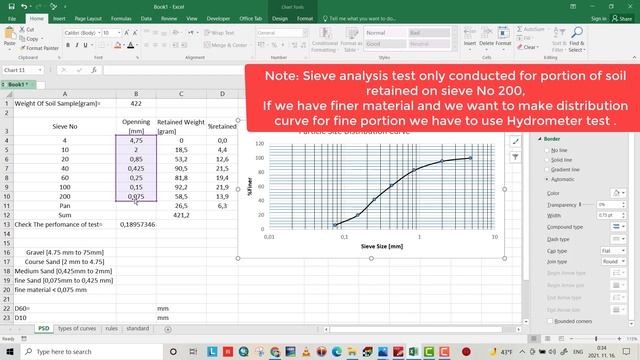Switch to 'types of curves' sheet tab
The height and width of the screenshot is (360, 640).
pyautogui.click(x=77, y=329)
